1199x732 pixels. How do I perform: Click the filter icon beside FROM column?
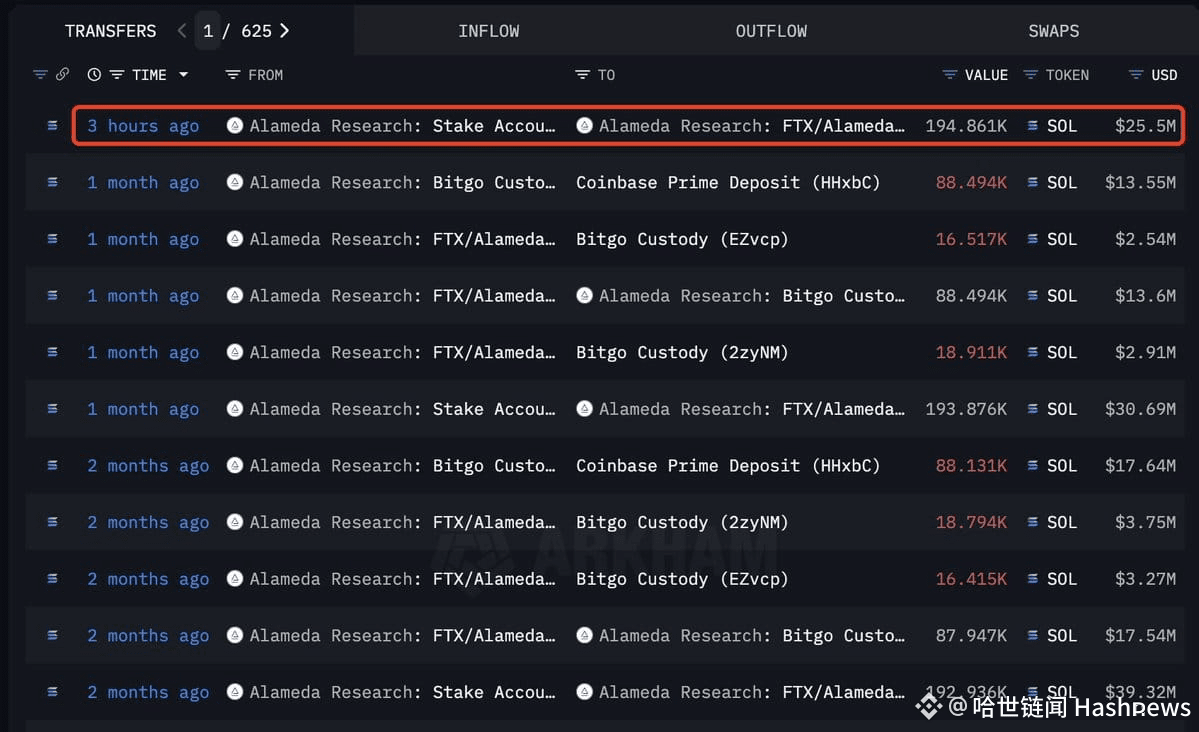[233, 75]
